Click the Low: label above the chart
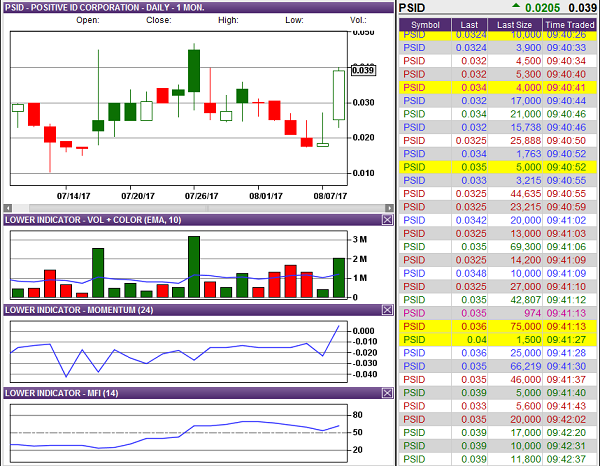The width and height of the screenshot is (600, 466). [x=294, y=20]
